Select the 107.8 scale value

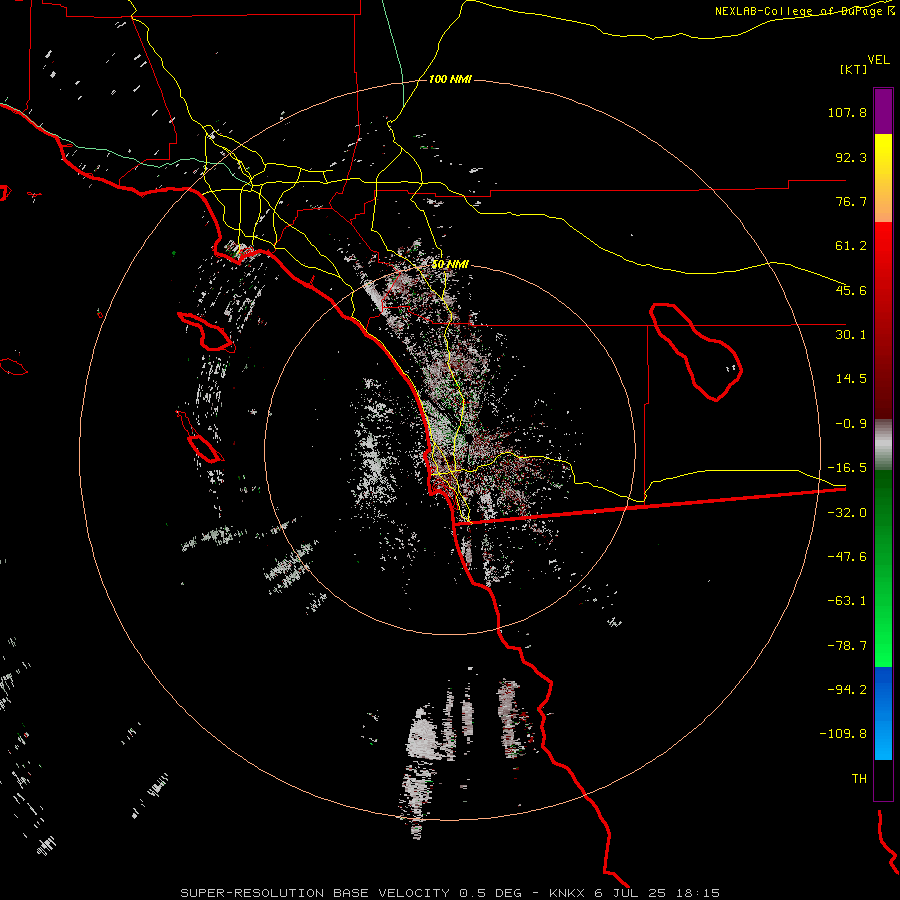(847, 112)
